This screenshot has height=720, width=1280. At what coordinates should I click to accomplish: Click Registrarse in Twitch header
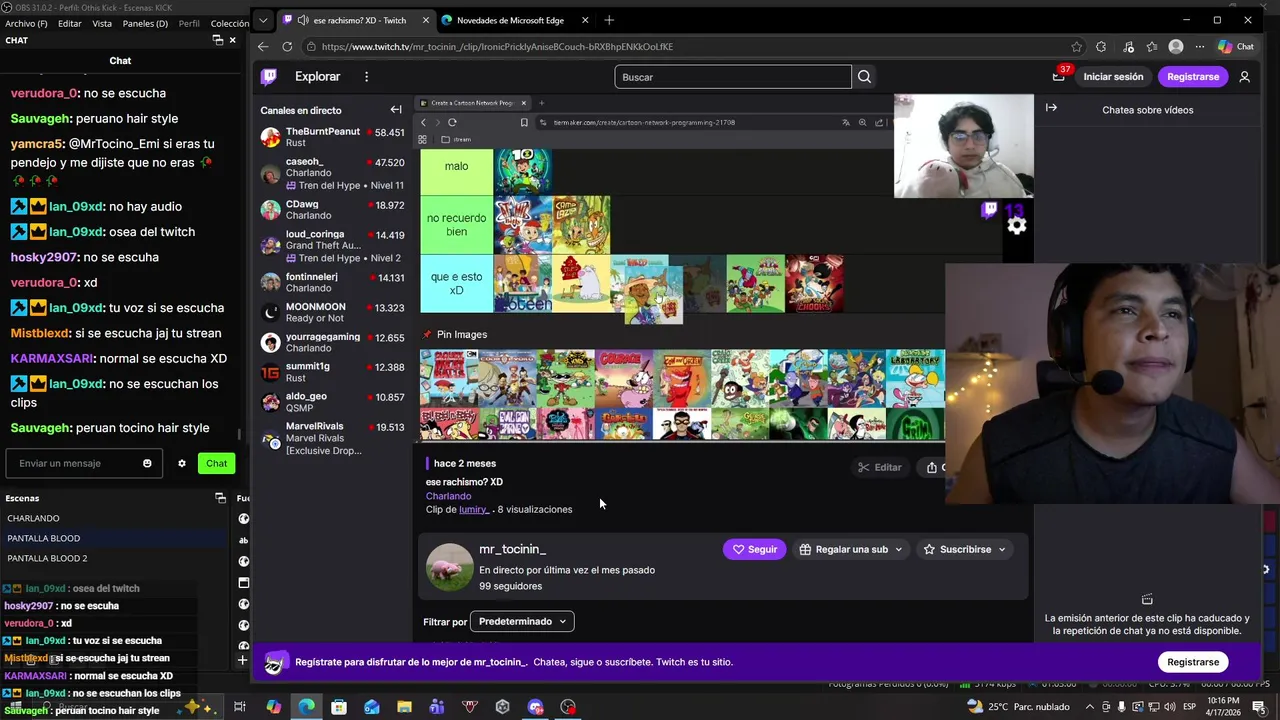1193,77
